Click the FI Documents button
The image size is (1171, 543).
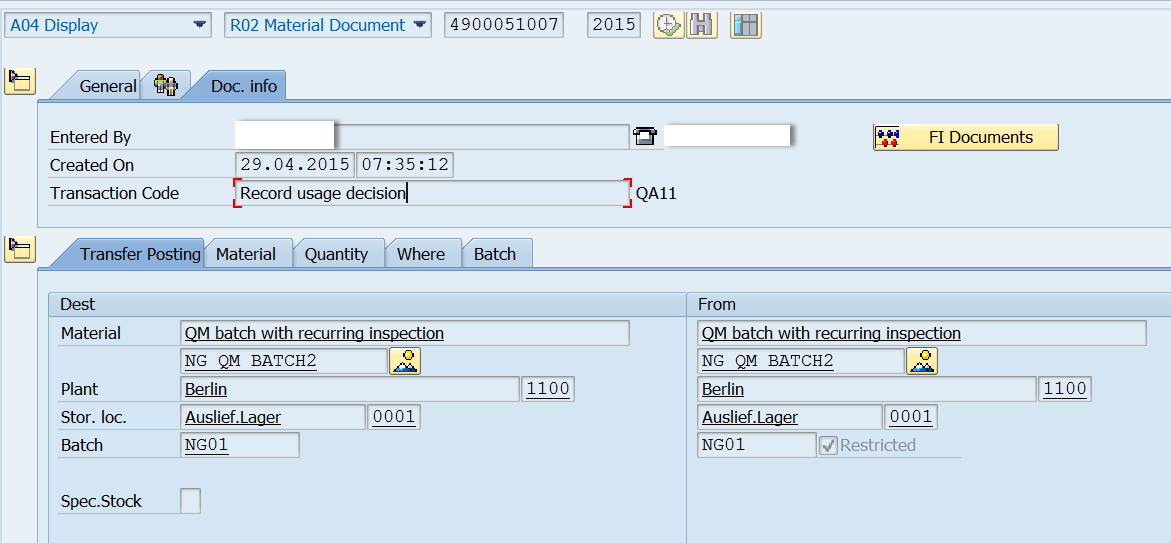point(966,137)
